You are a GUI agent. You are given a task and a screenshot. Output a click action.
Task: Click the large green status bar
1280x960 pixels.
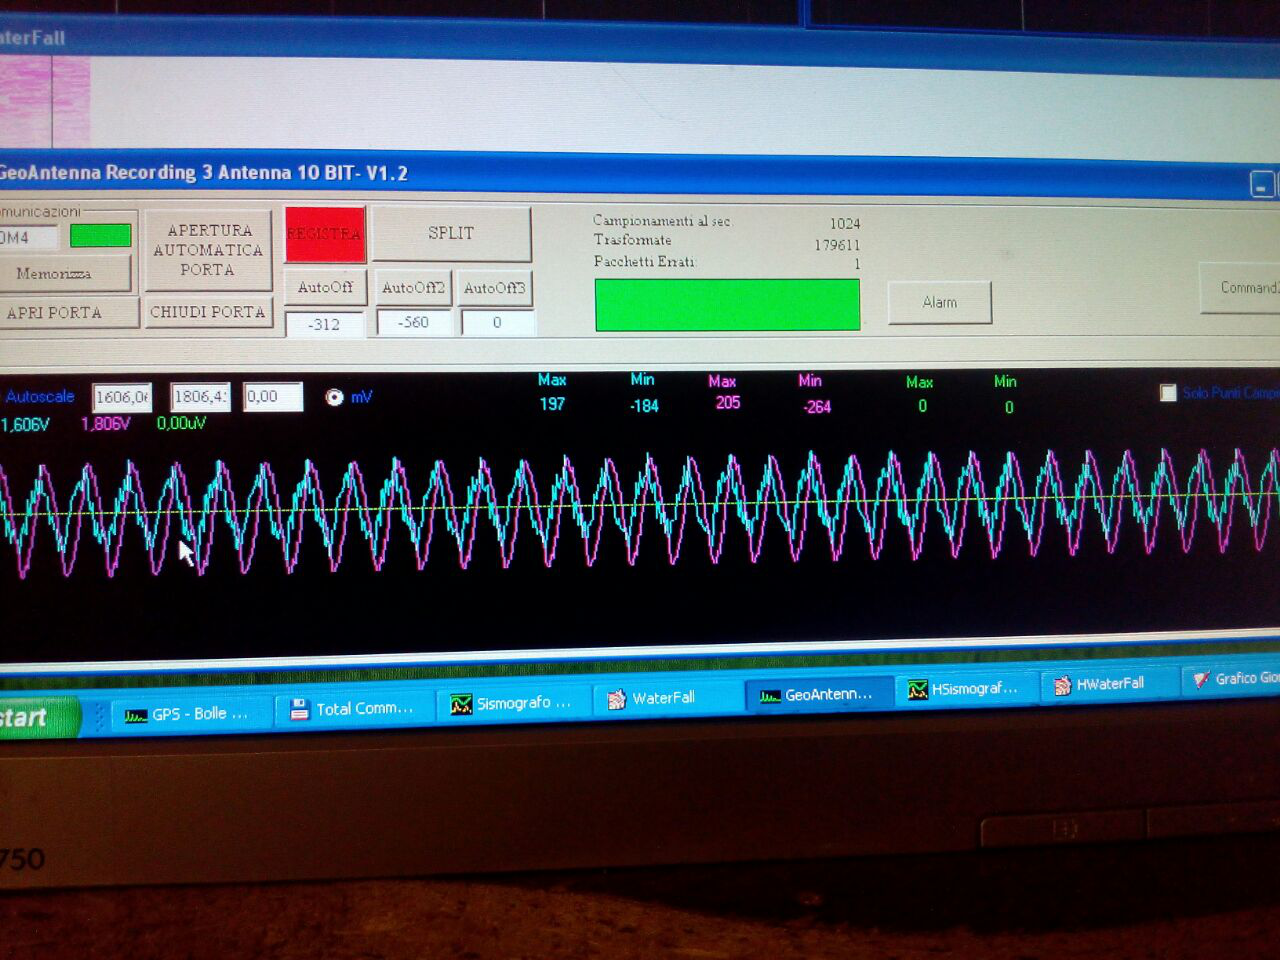point(727,305)
